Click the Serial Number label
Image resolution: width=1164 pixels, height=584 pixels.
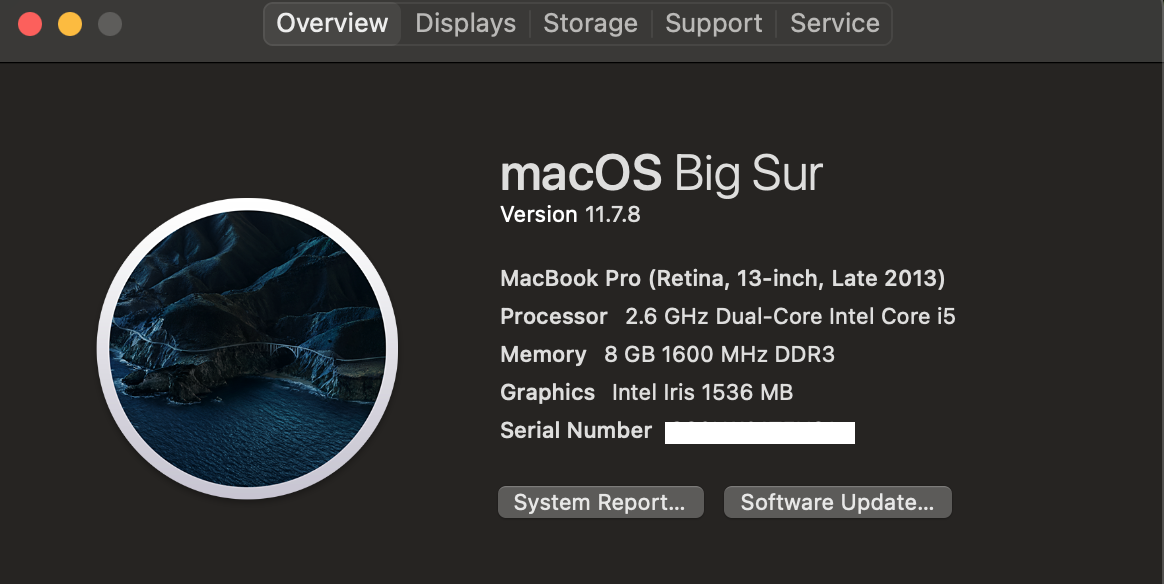click(x=575, y=431)
